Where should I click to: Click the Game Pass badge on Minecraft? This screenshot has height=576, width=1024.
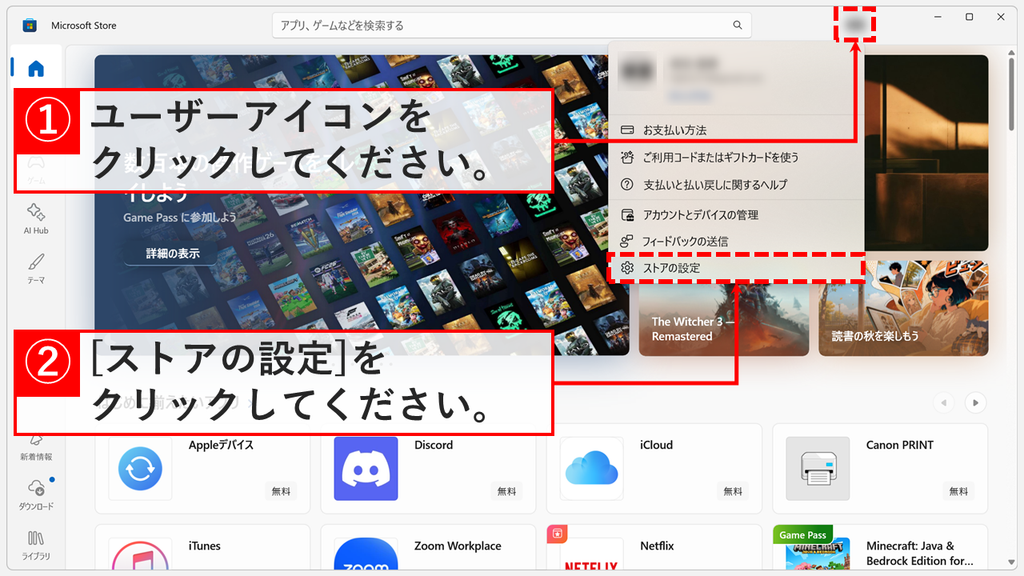(803, 535)
